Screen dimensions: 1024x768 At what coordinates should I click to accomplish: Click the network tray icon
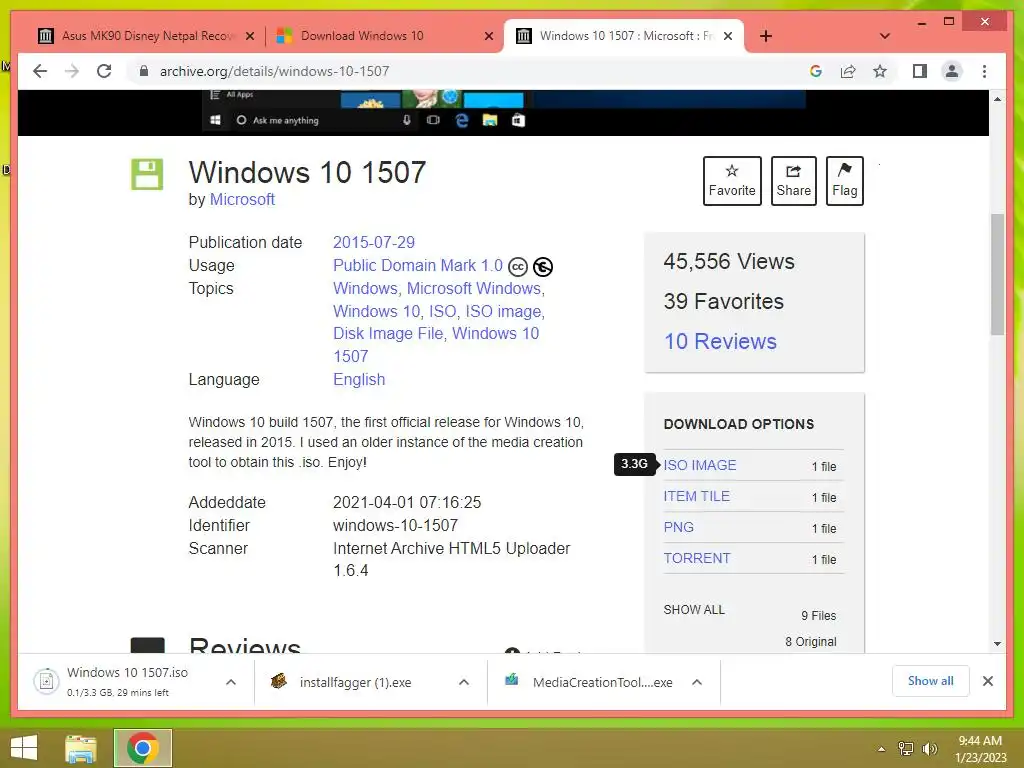(x=906, y=749)
